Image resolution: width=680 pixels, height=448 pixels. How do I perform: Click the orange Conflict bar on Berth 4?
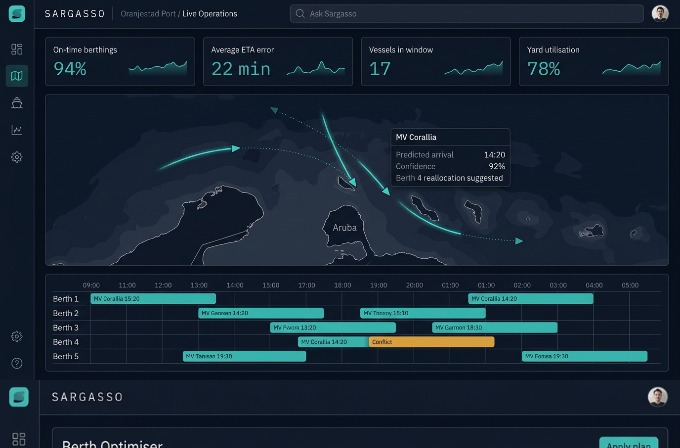[432, 342]
